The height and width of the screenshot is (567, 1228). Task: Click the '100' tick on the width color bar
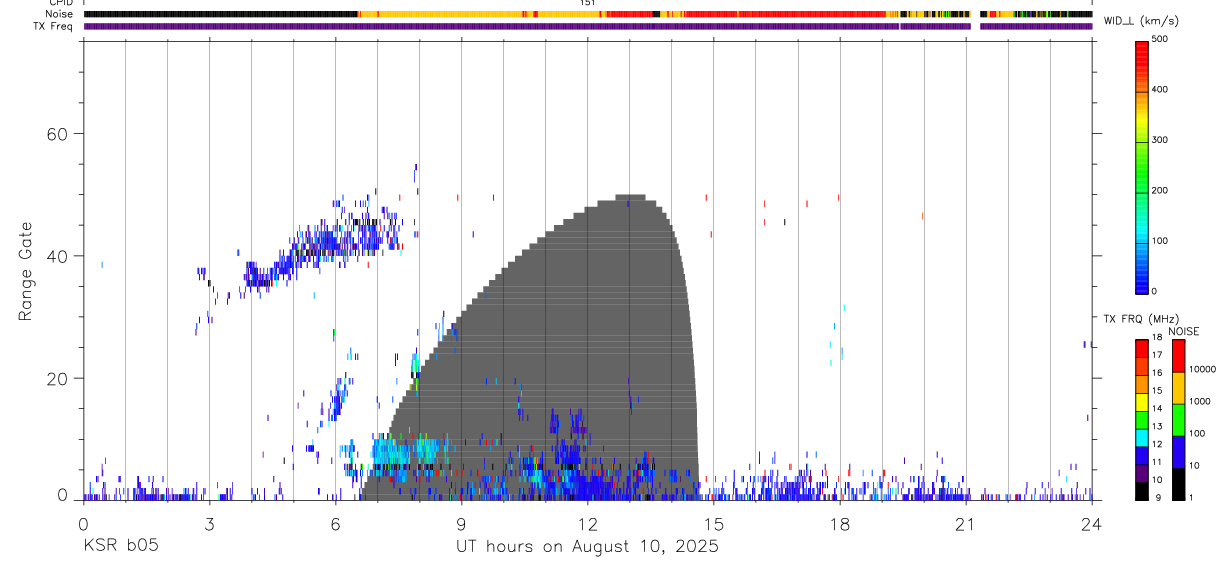1160,241
